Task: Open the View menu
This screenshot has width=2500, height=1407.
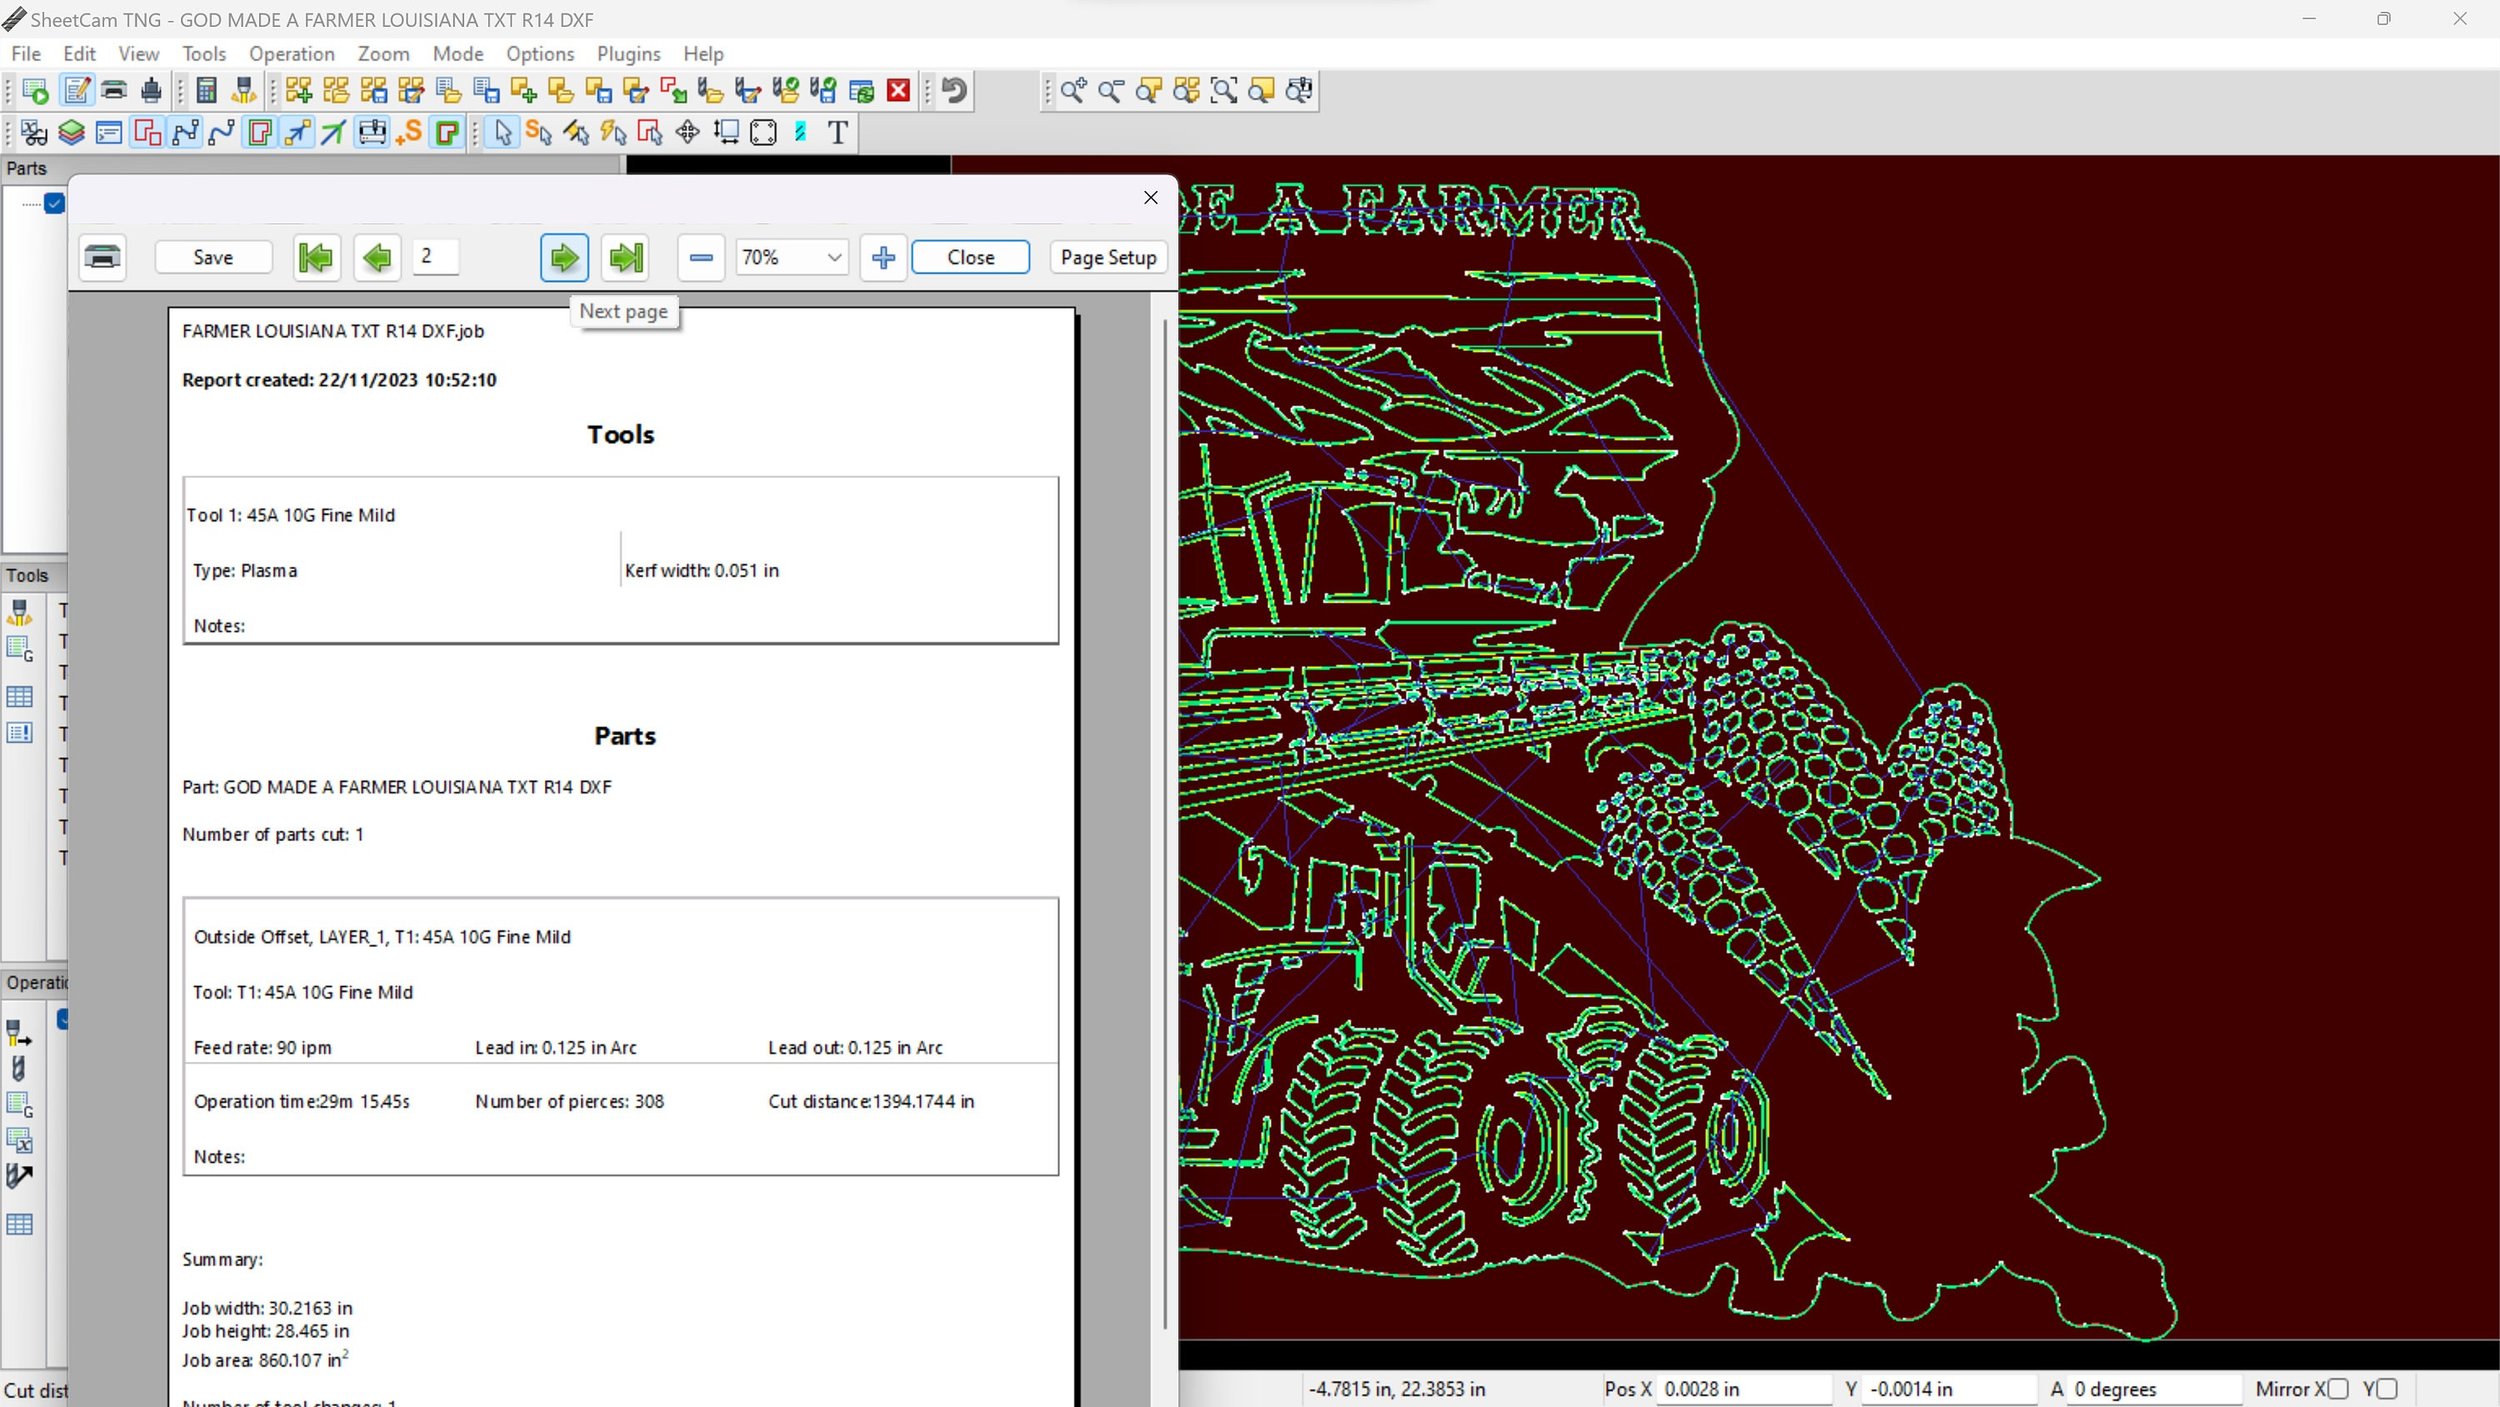Action: point(138,54)
